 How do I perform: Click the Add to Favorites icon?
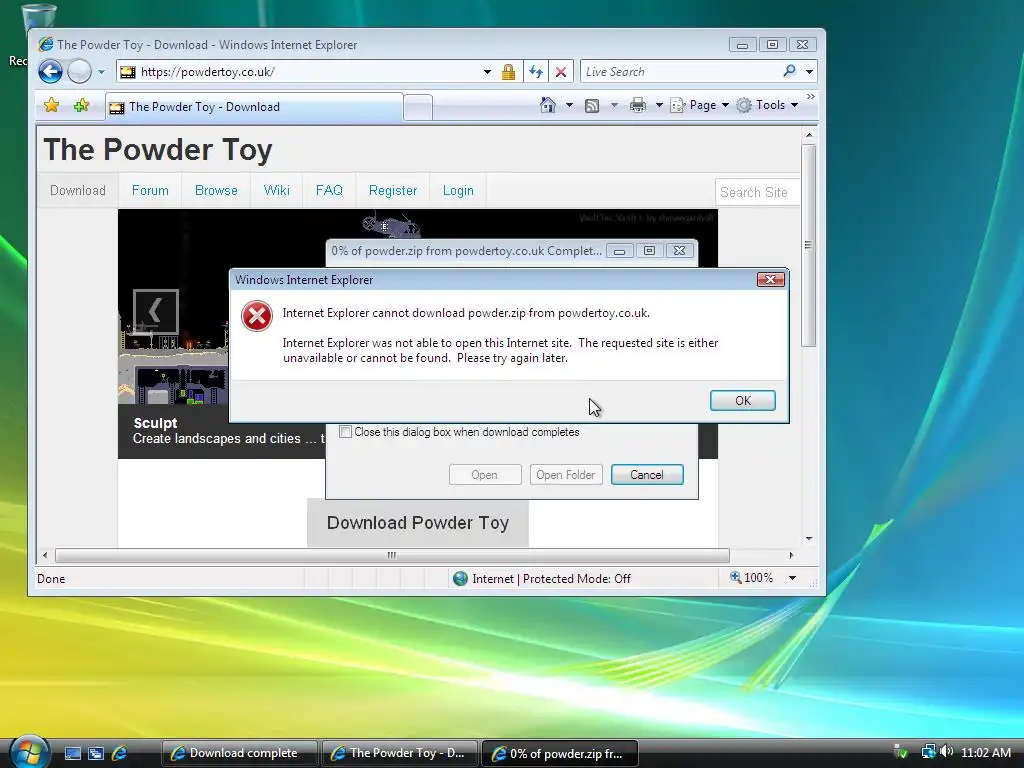[81, 105]
